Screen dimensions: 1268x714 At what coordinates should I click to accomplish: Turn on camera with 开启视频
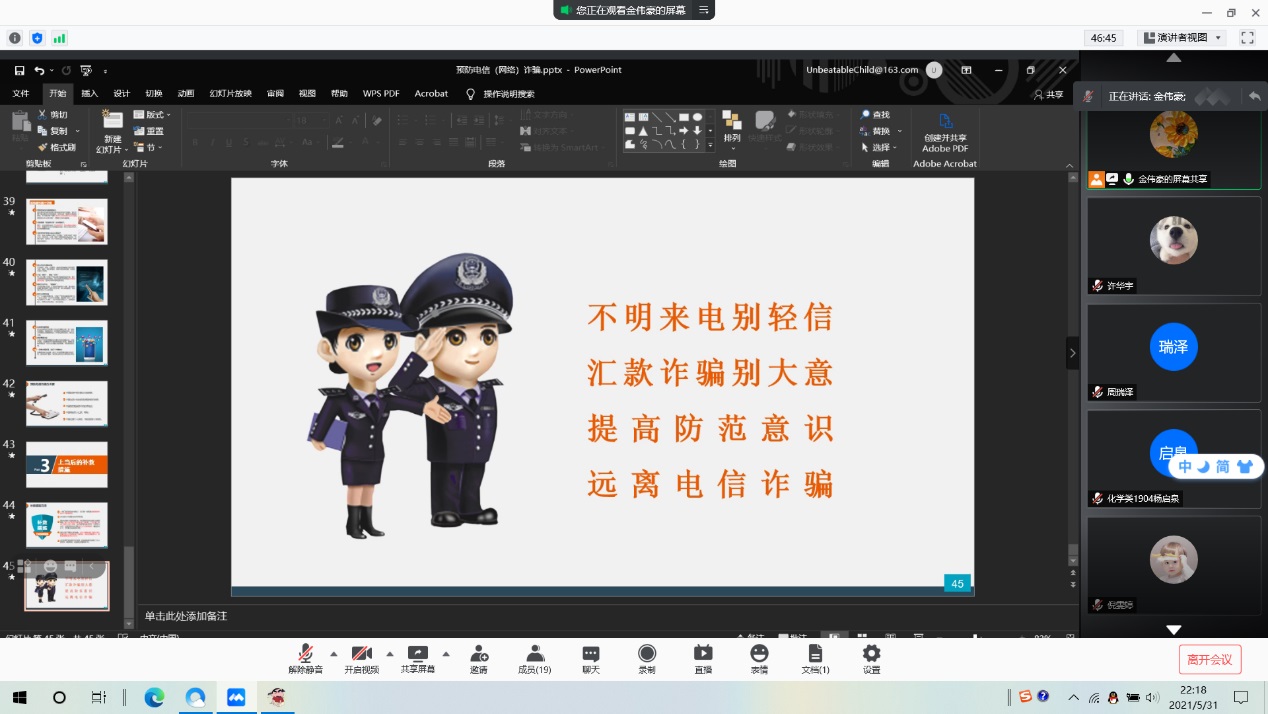(x=362, y=658)
